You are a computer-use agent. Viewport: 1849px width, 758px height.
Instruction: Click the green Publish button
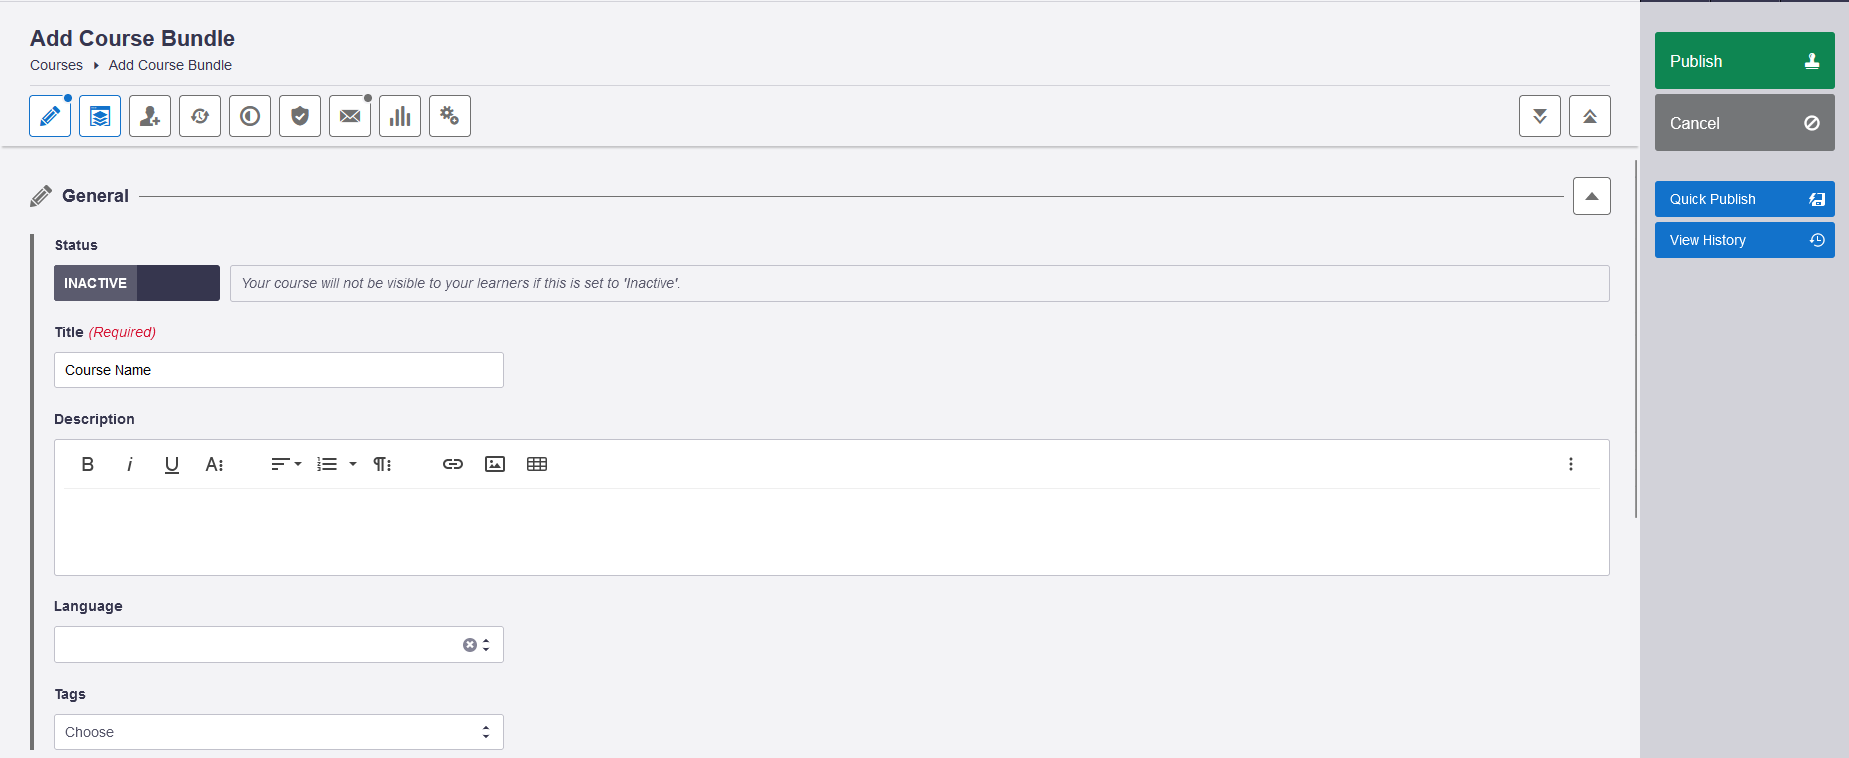(1744, 61)
